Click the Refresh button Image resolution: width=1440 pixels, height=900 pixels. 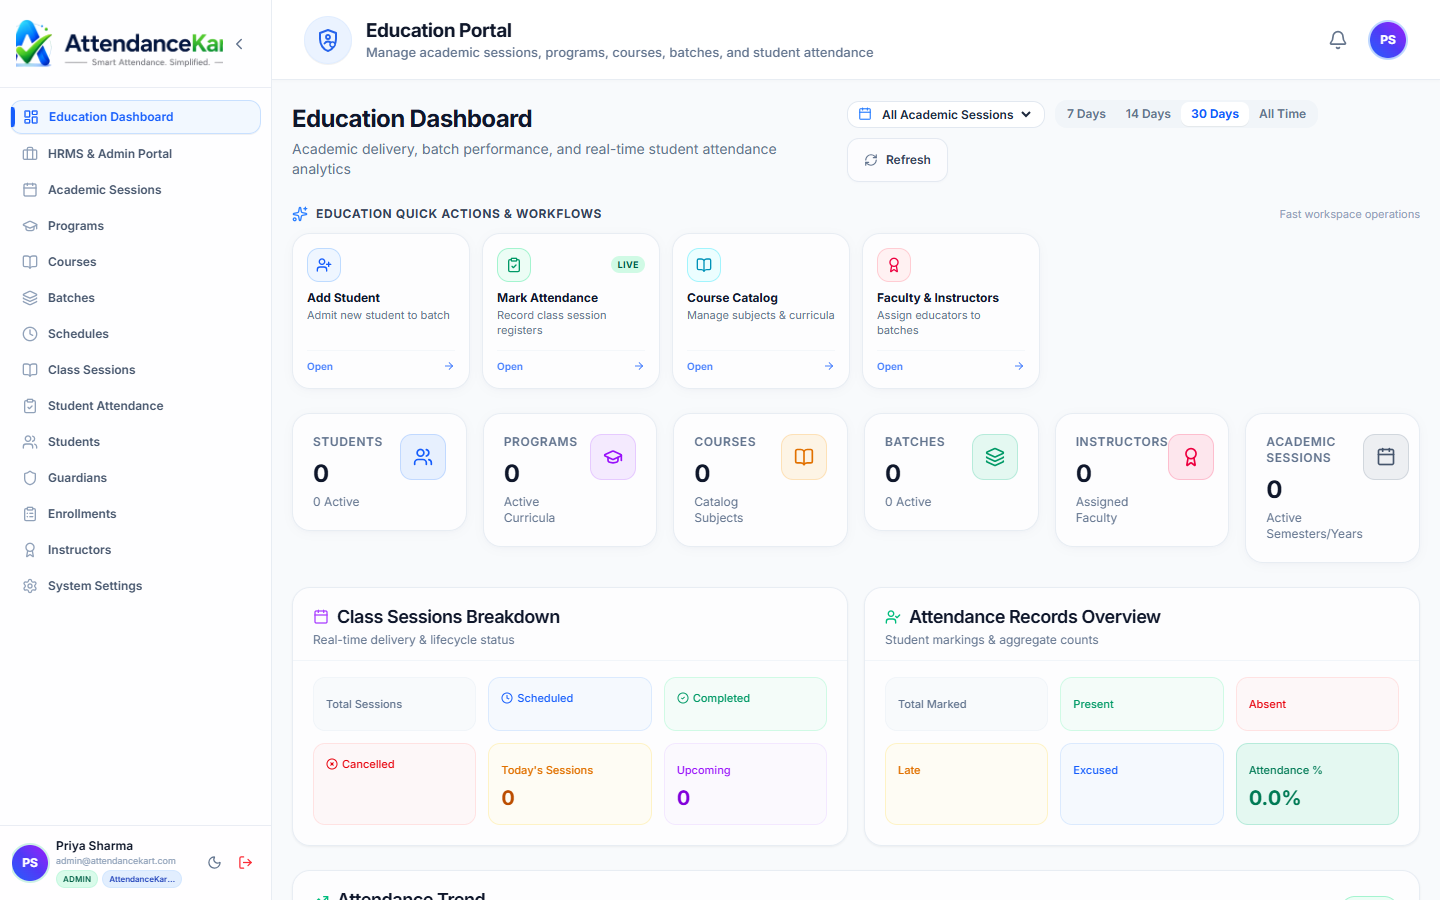[897, 160]
